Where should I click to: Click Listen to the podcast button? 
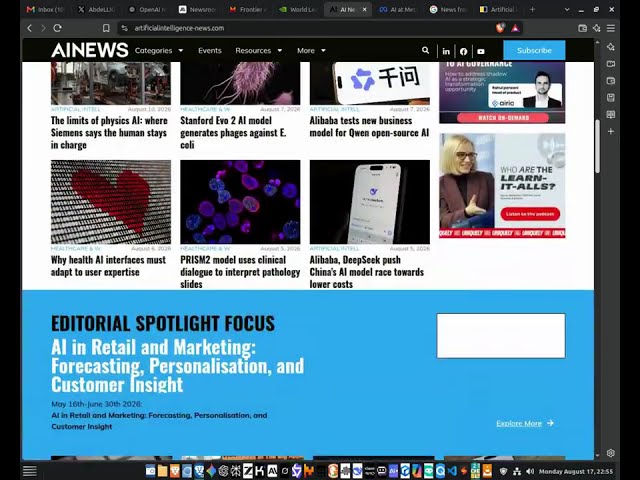(x=530, y=214)
